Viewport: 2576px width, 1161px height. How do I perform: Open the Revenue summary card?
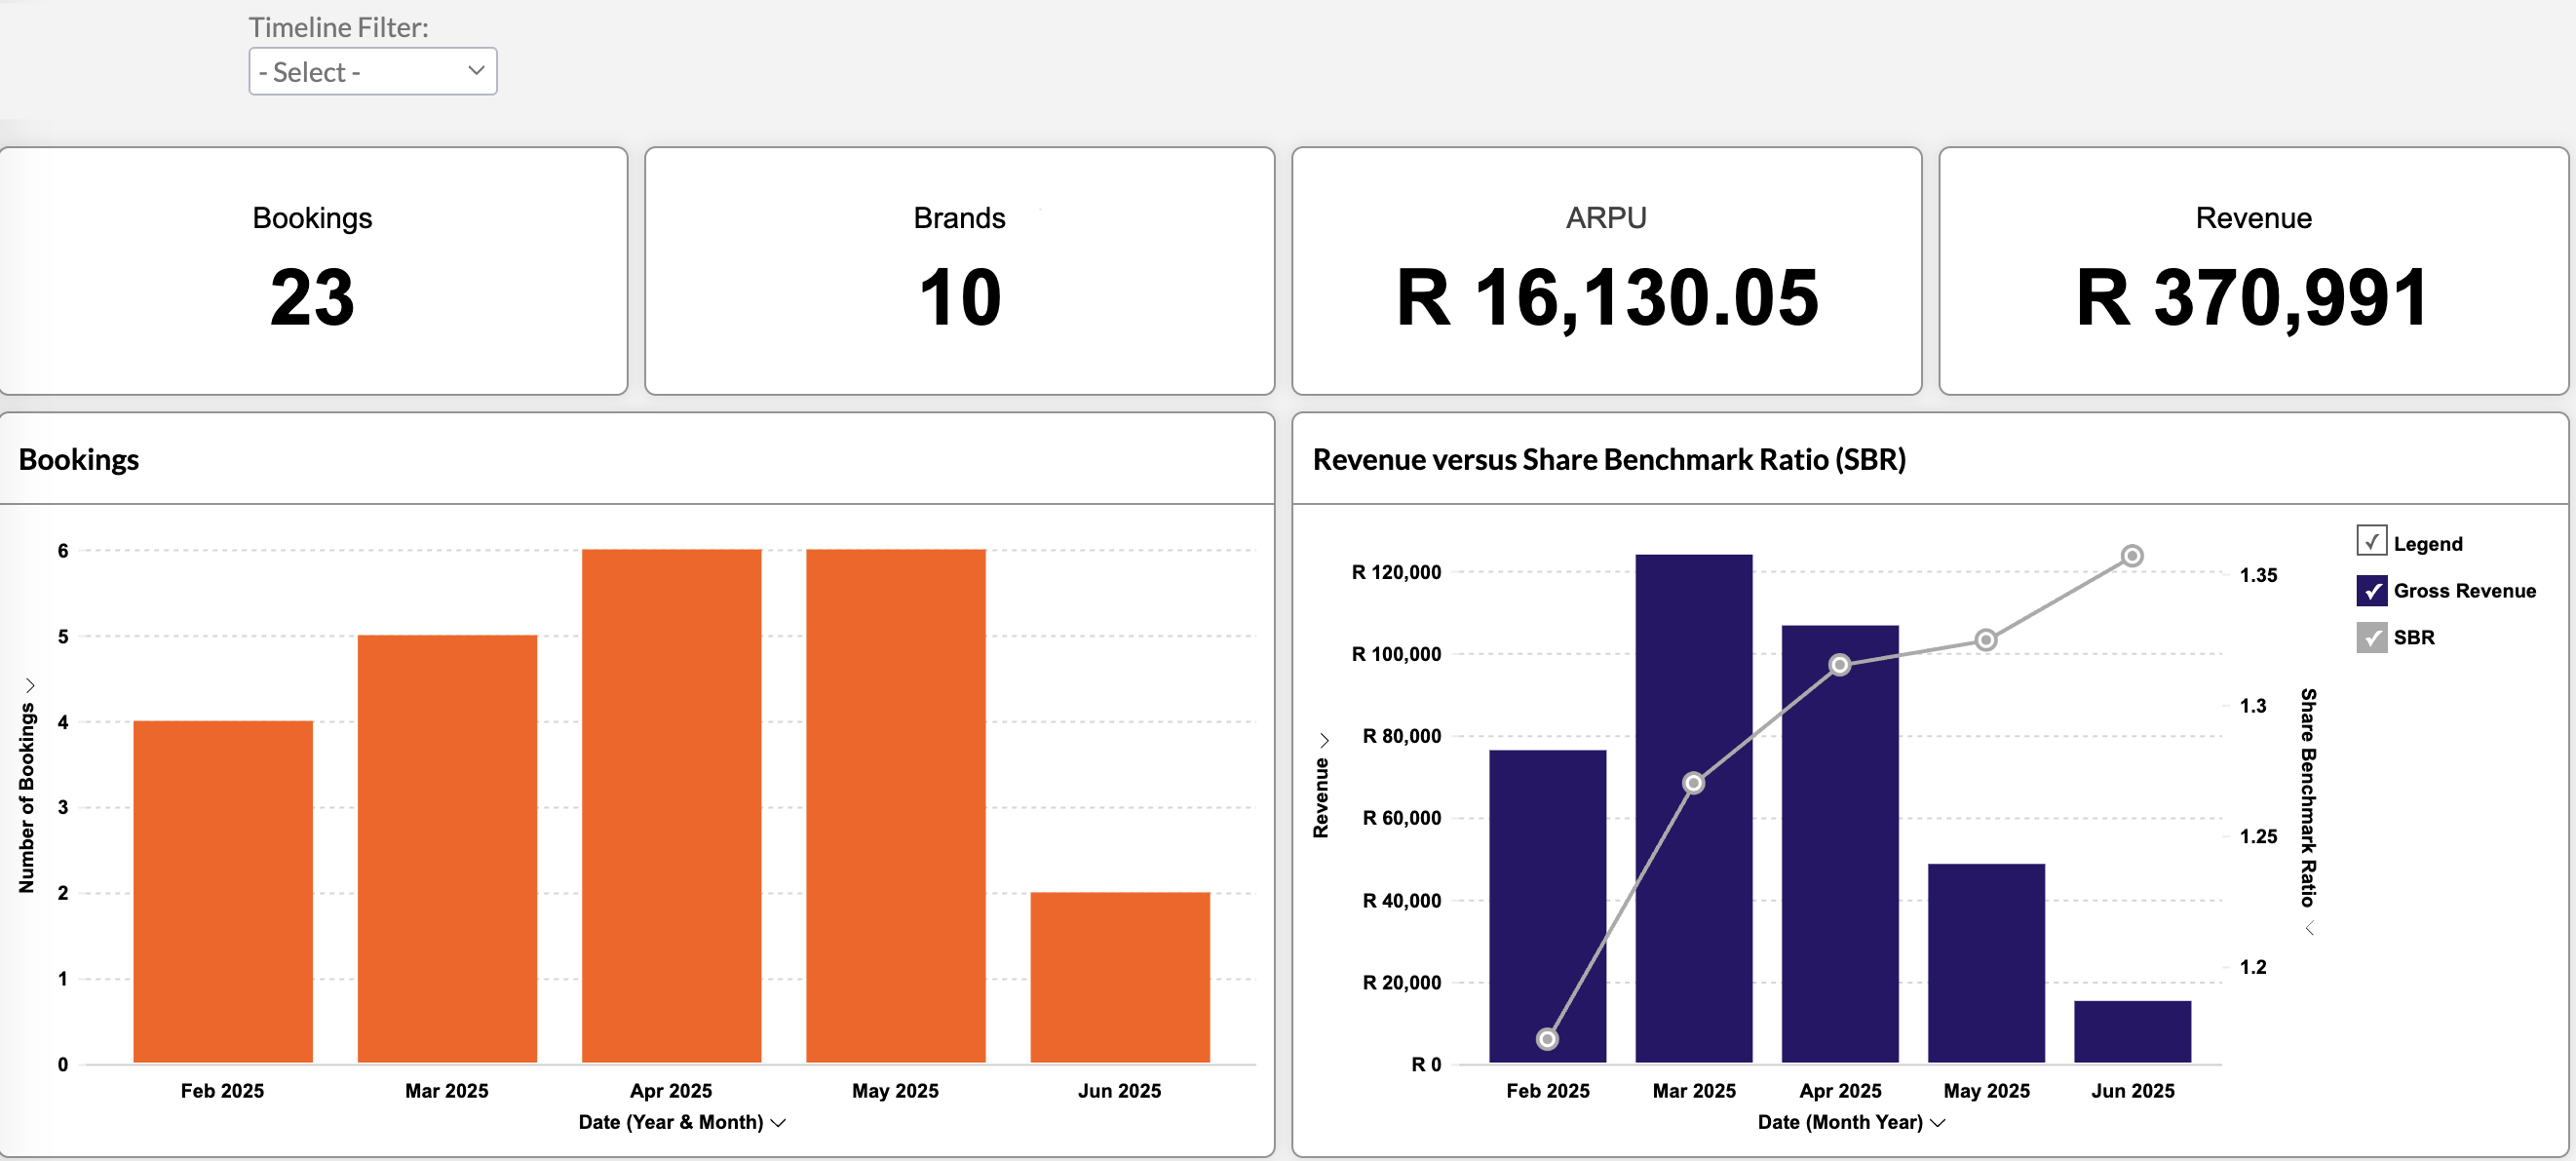[x=2253, y=271]
